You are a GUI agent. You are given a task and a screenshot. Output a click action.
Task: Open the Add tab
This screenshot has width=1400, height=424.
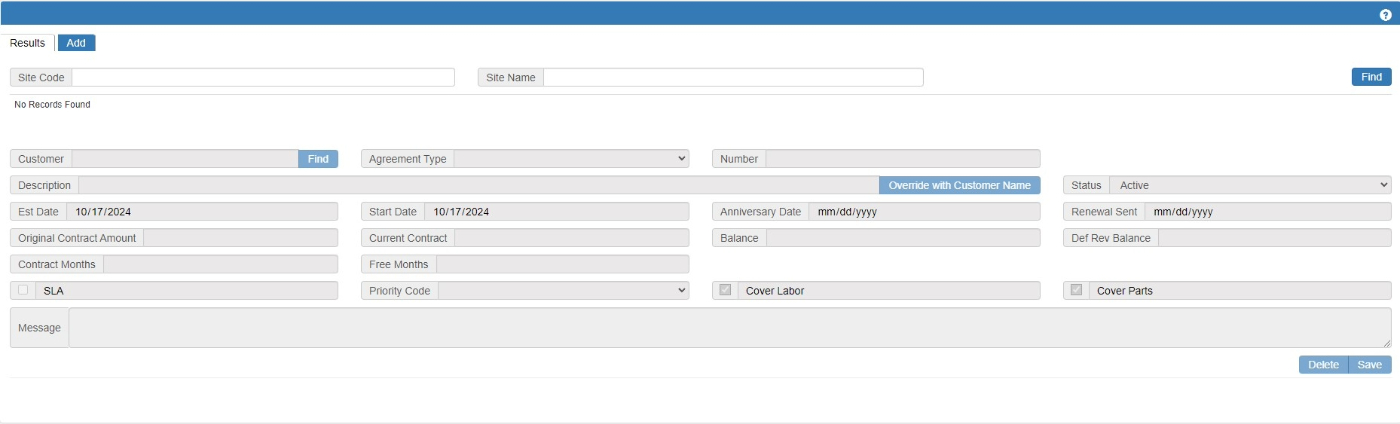pos(76,43)
